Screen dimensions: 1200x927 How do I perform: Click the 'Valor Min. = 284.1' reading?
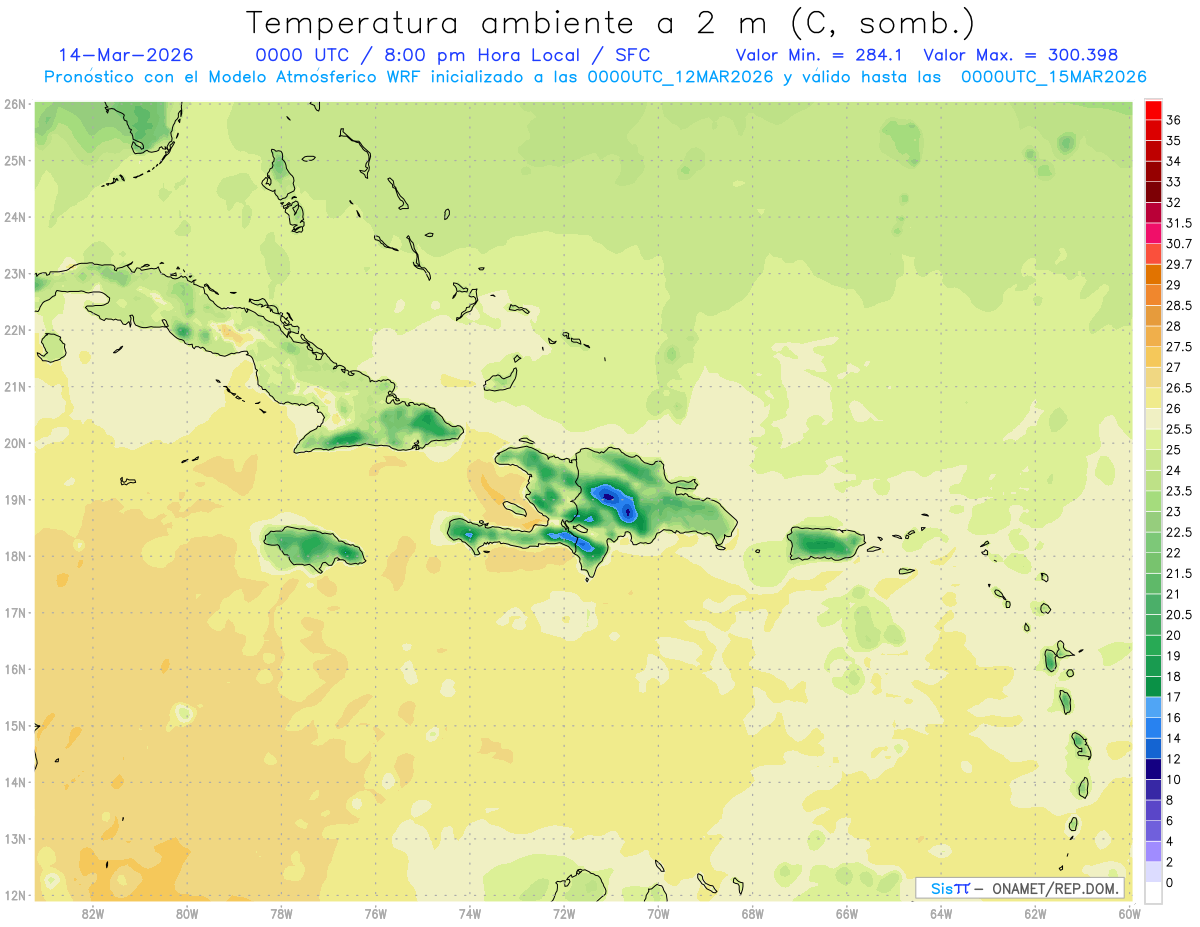[819, 55]
